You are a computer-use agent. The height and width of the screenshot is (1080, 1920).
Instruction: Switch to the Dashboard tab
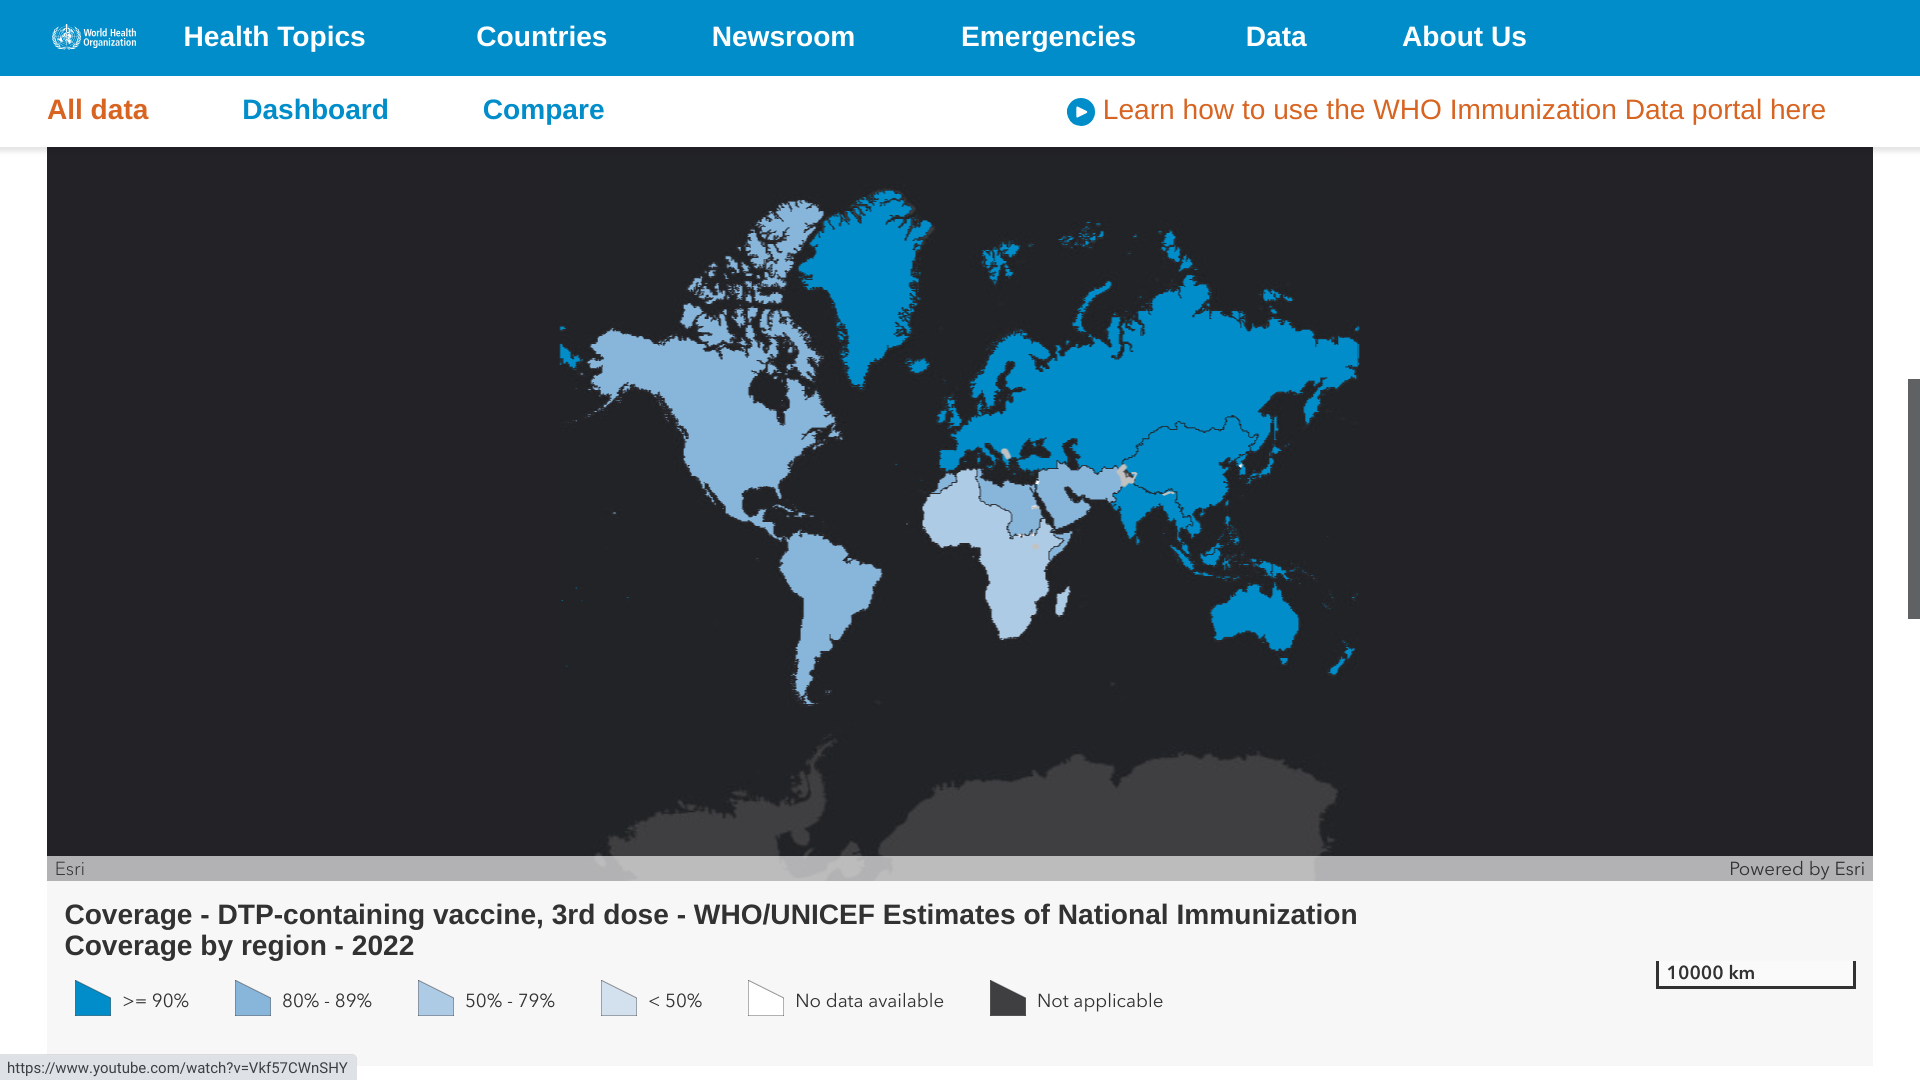coord(315,110)
